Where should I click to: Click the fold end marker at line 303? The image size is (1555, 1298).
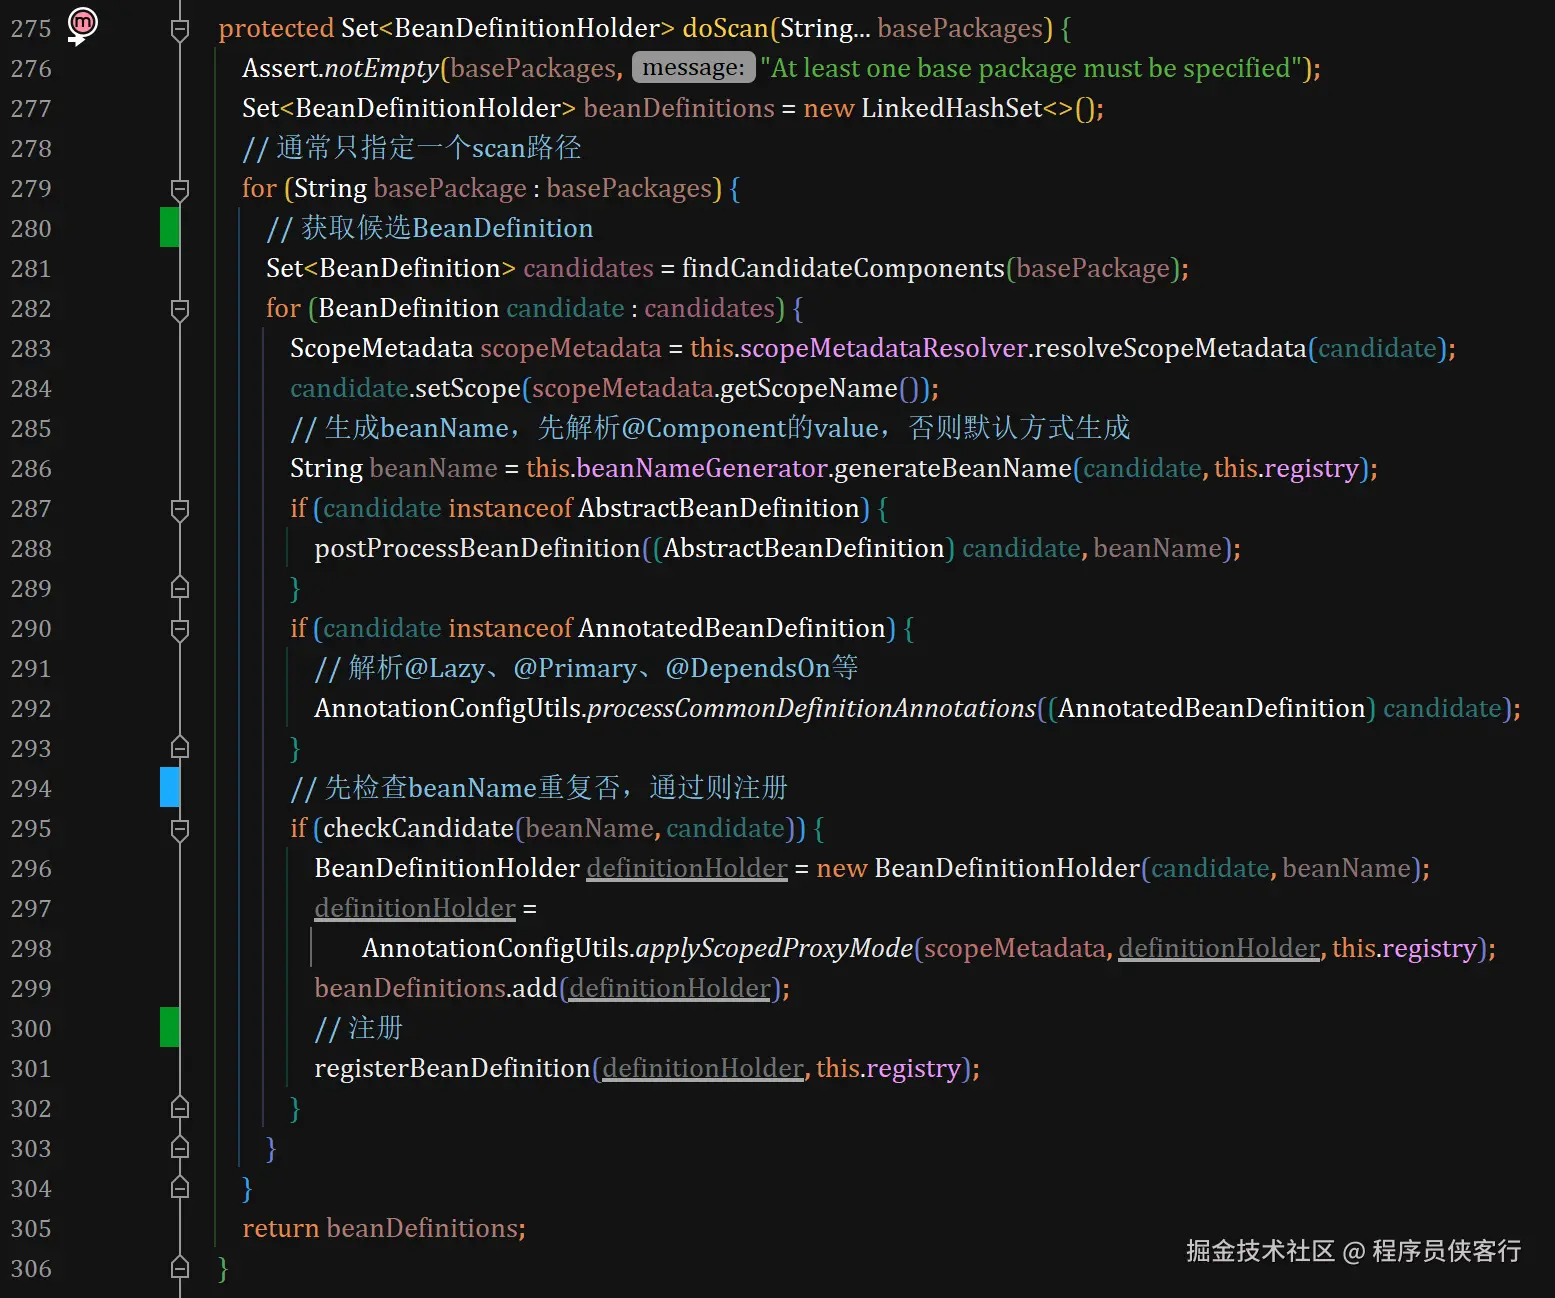pos(180,1147)
